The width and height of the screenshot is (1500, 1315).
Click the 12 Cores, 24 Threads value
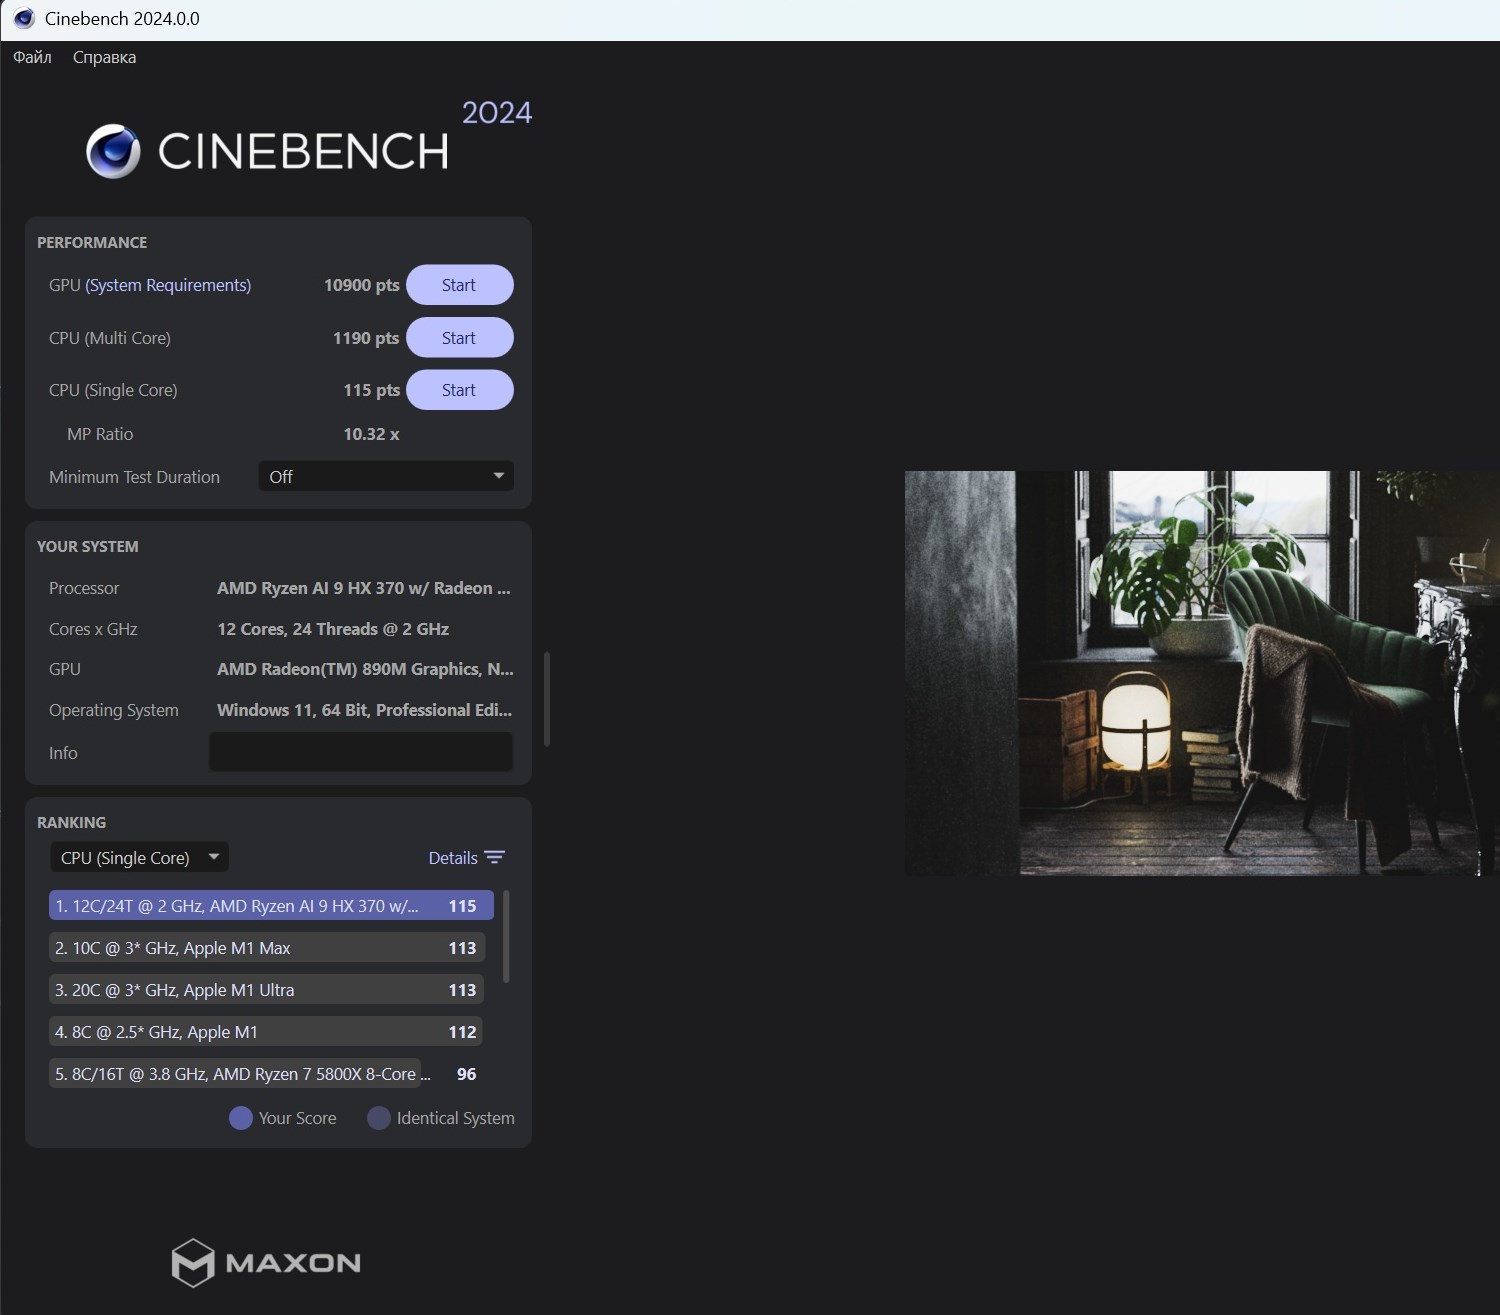333,629
